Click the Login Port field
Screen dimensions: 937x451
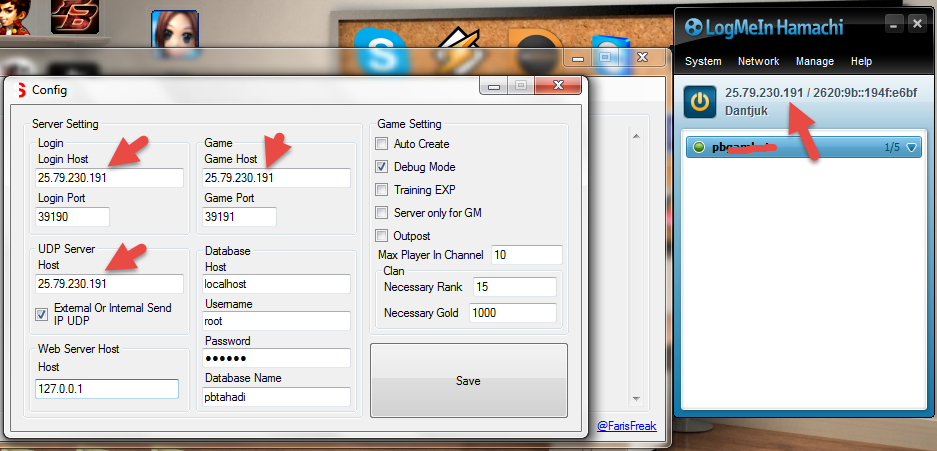point(72,217)
